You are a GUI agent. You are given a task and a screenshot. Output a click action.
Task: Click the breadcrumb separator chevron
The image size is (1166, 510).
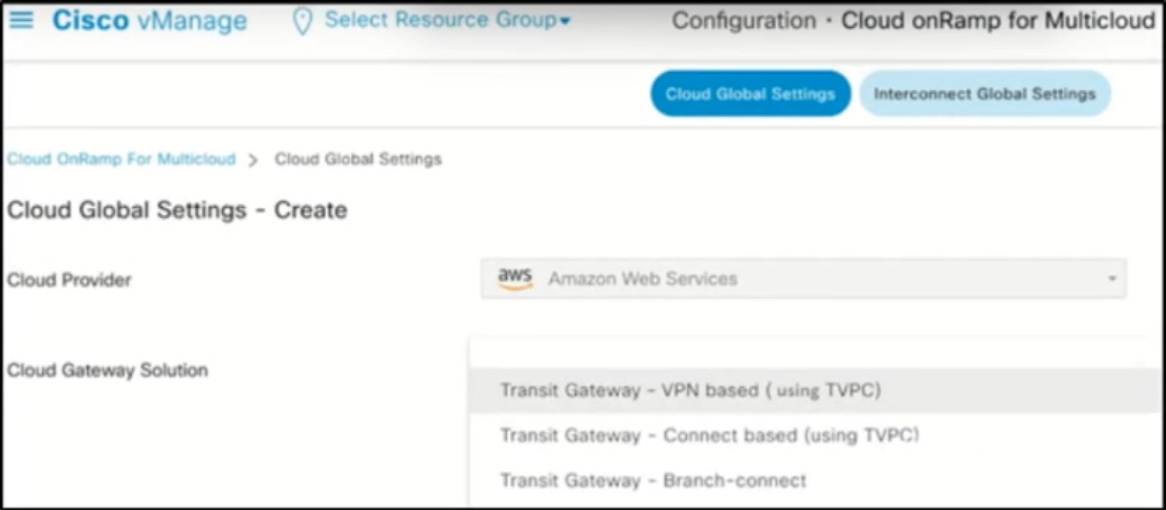pyautogui.click(x=253, y=160)
